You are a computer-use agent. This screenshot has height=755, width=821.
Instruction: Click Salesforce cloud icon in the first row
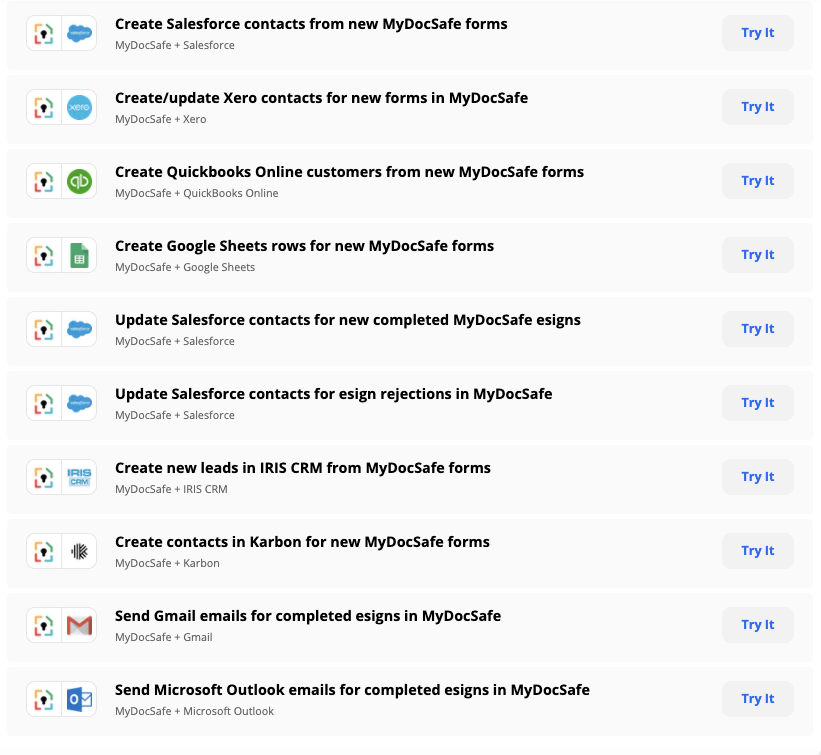(79, 33)
